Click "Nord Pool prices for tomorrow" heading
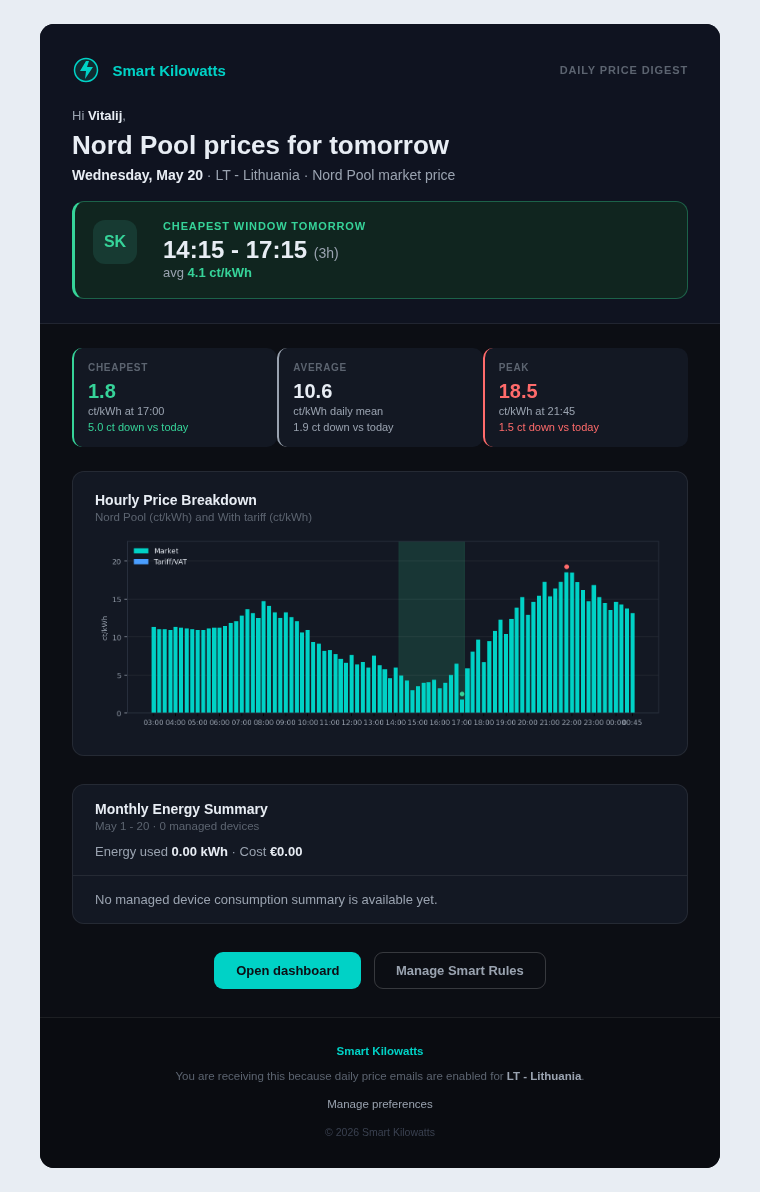 coord(261,145)
